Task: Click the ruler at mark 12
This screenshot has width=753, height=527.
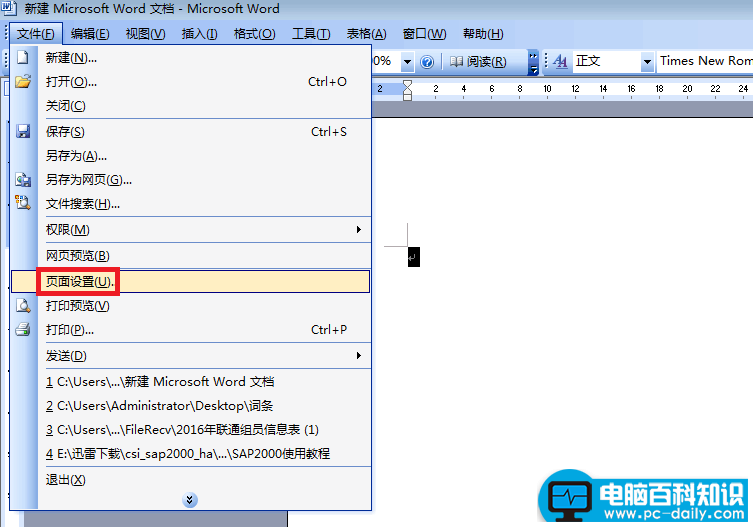Action: coord(575,88)
